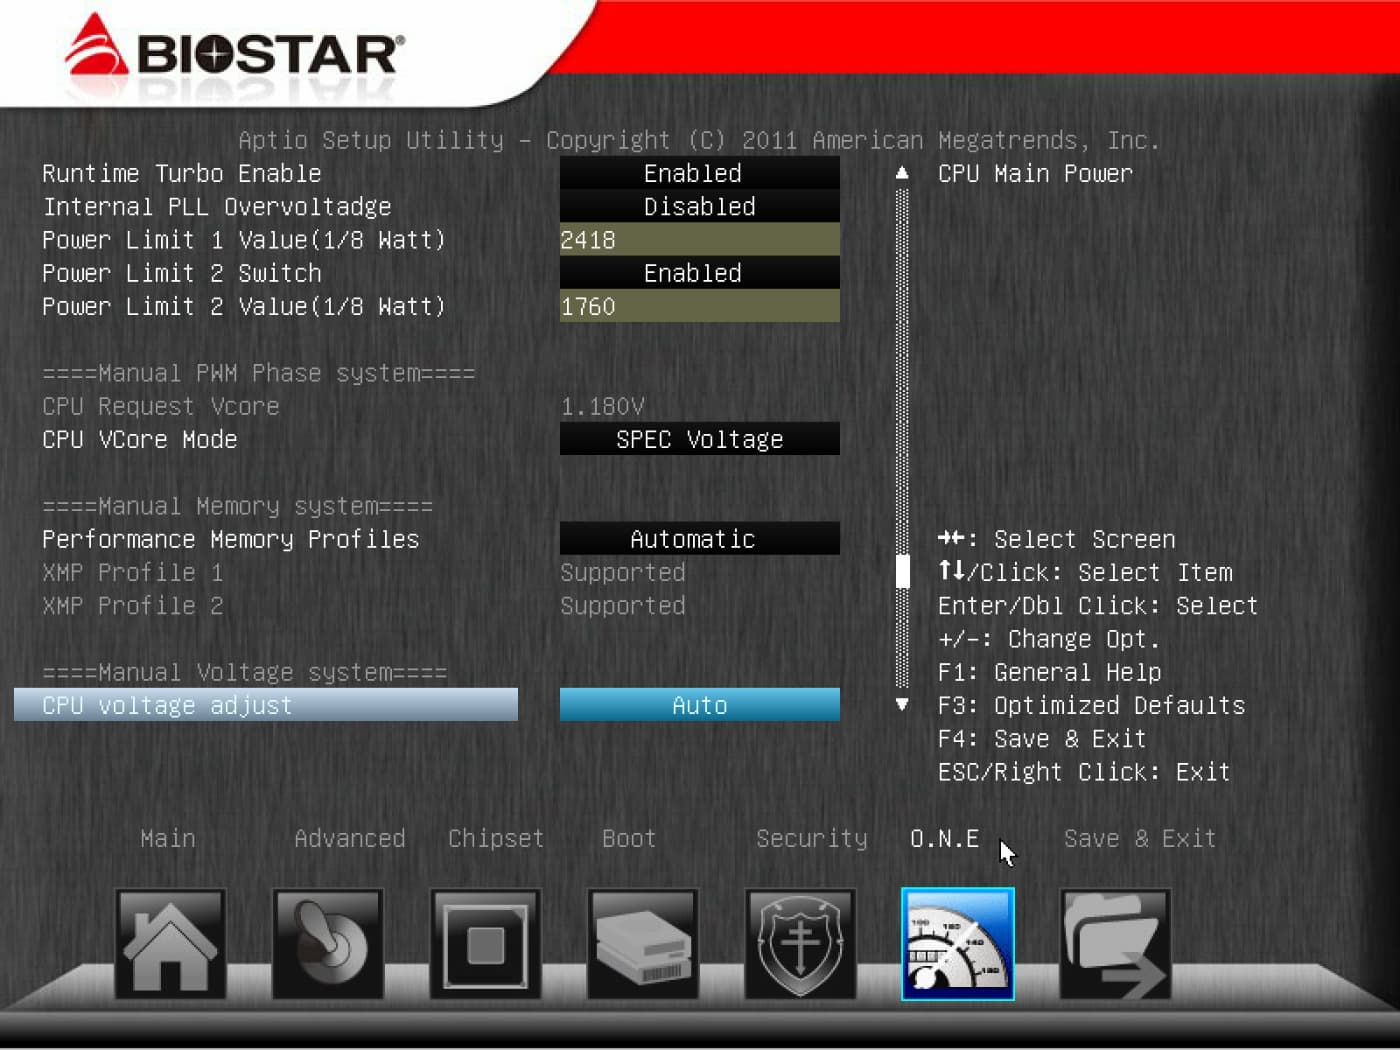Switch to the Main tab label
The height and width of the screenshot is (1050, 1400).
click(x=168, y=838)
